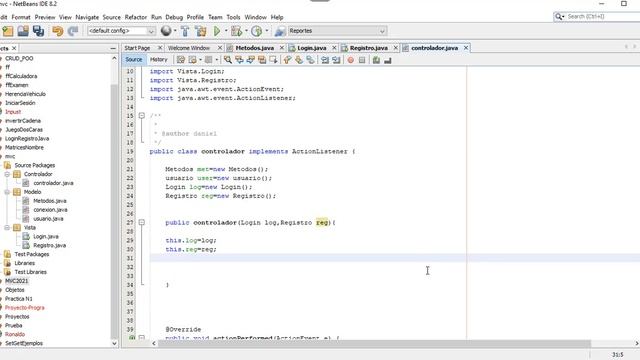Jump to Previous Bookmark icon
This screenshot has height=360, width=640.
pyautogui.click(x=287, y=60)
